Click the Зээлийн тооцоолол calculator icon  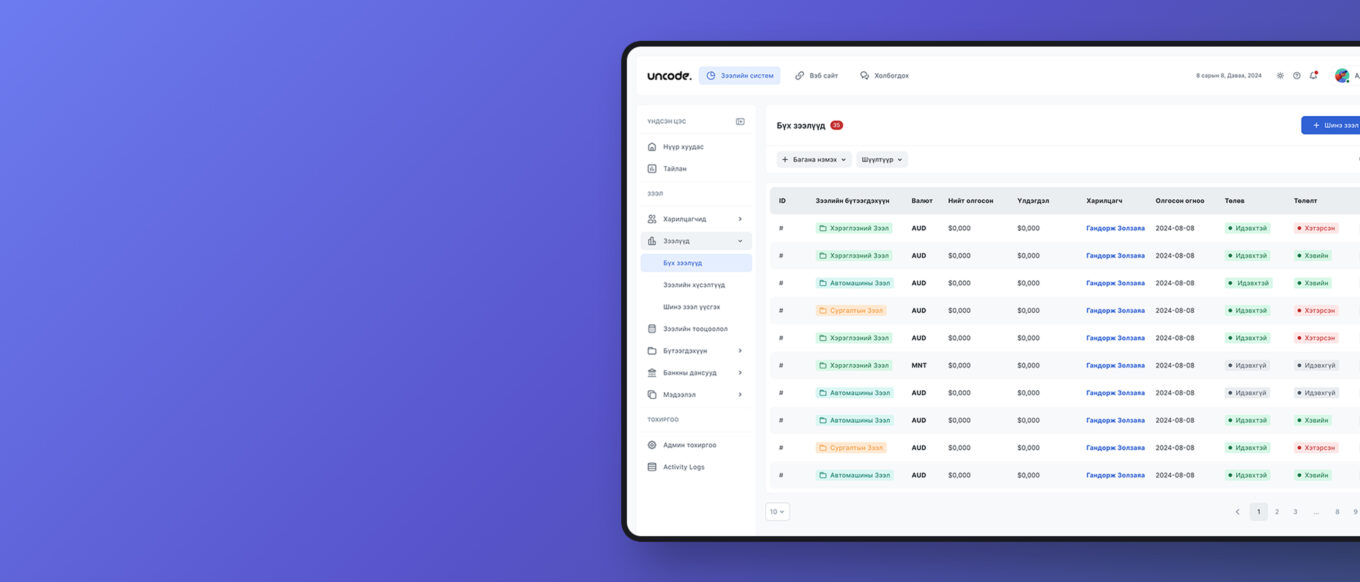(652, 329)
